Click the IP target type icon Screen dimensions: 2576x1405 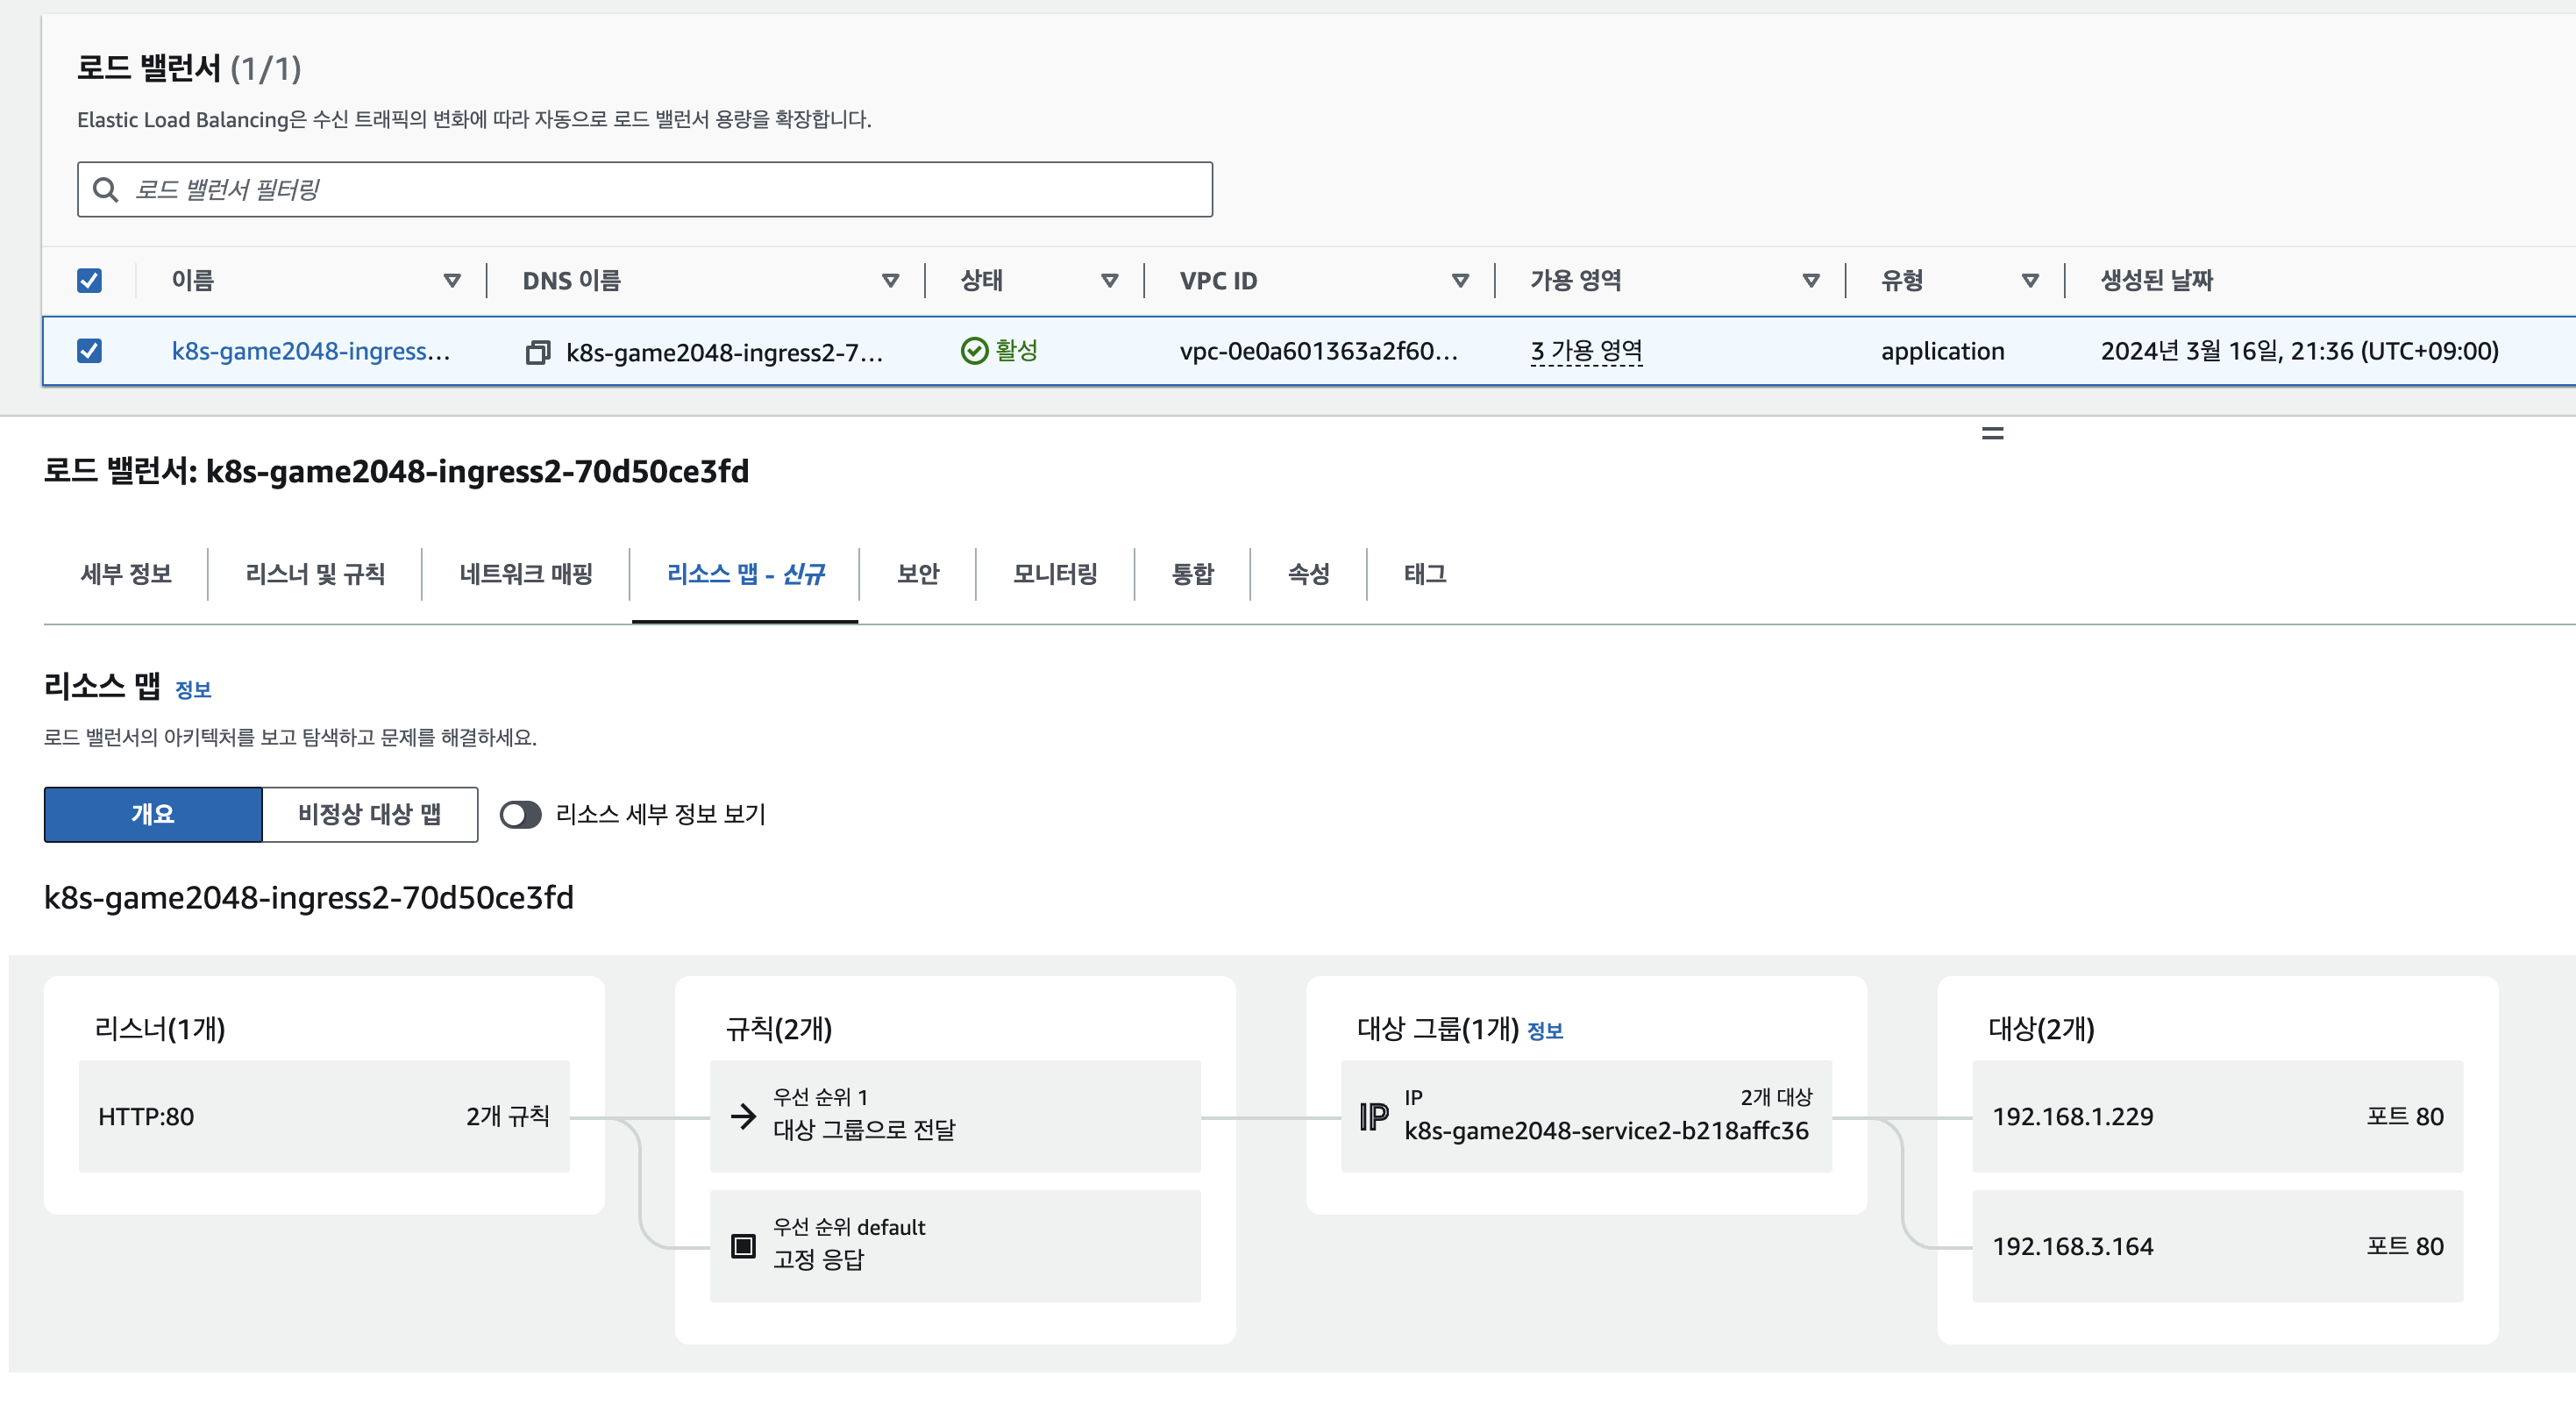tap(1374, 1116)
